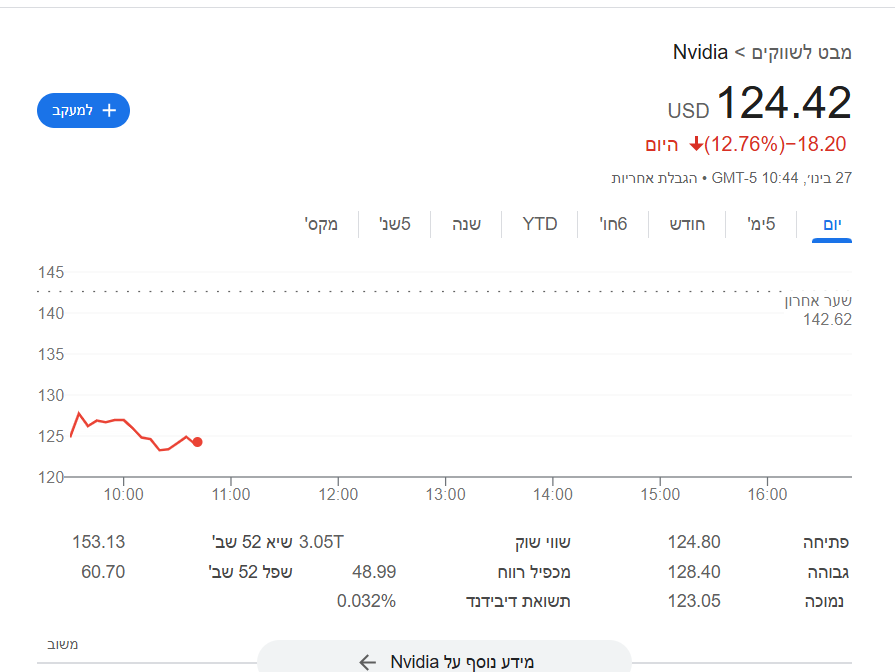Click the chart peak near 127 before 10:00

pyautogui.click(x=79, y=413)
